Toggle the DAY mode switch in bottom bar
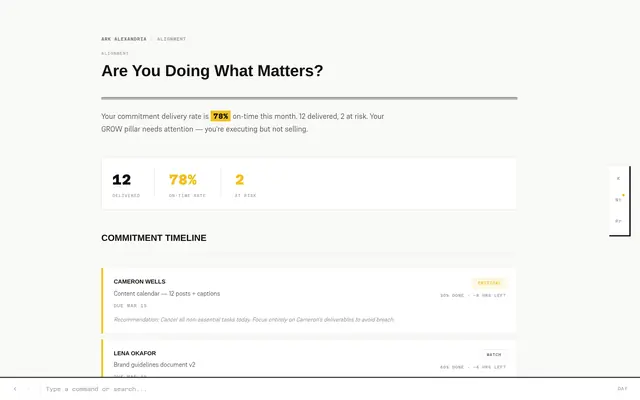This screenshot has height=400, width=640. (x=622, y=389)
